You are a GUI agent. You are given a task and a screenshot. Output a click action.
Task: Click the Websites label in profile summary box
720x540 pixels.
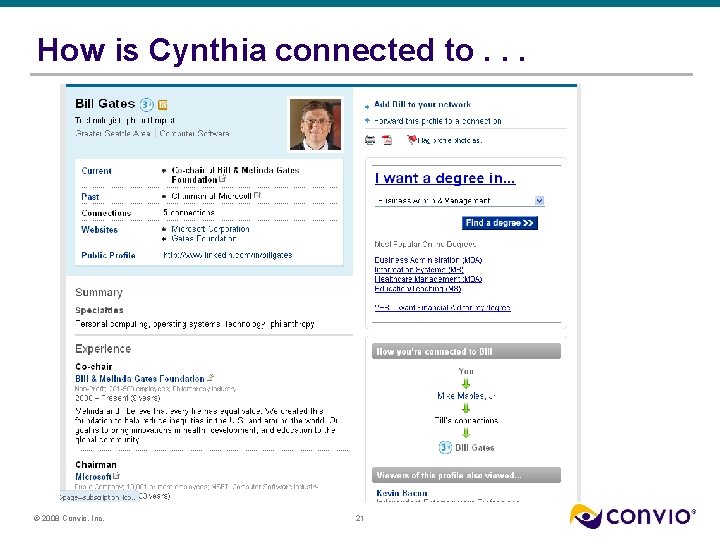tap(99, 230)
